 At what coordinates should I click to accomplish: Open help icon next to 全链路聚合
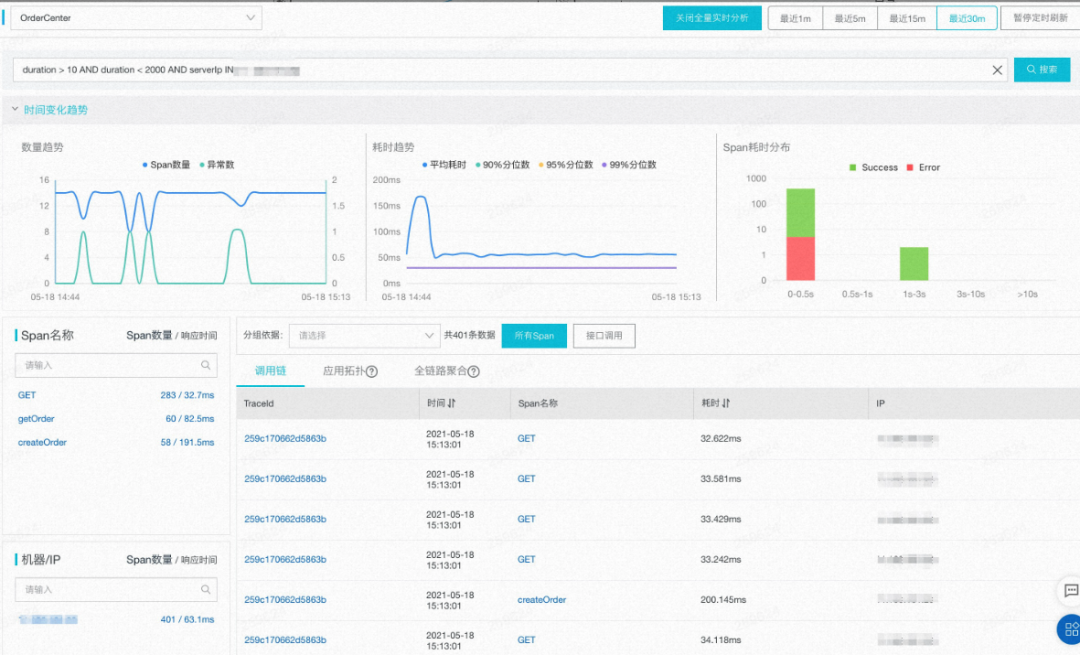pos(474,371)
